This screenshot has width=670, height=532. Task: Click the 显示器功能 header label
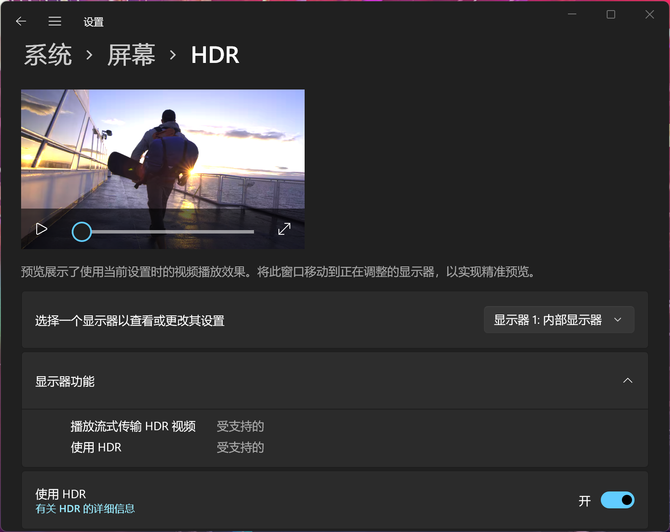click(65, 381)
